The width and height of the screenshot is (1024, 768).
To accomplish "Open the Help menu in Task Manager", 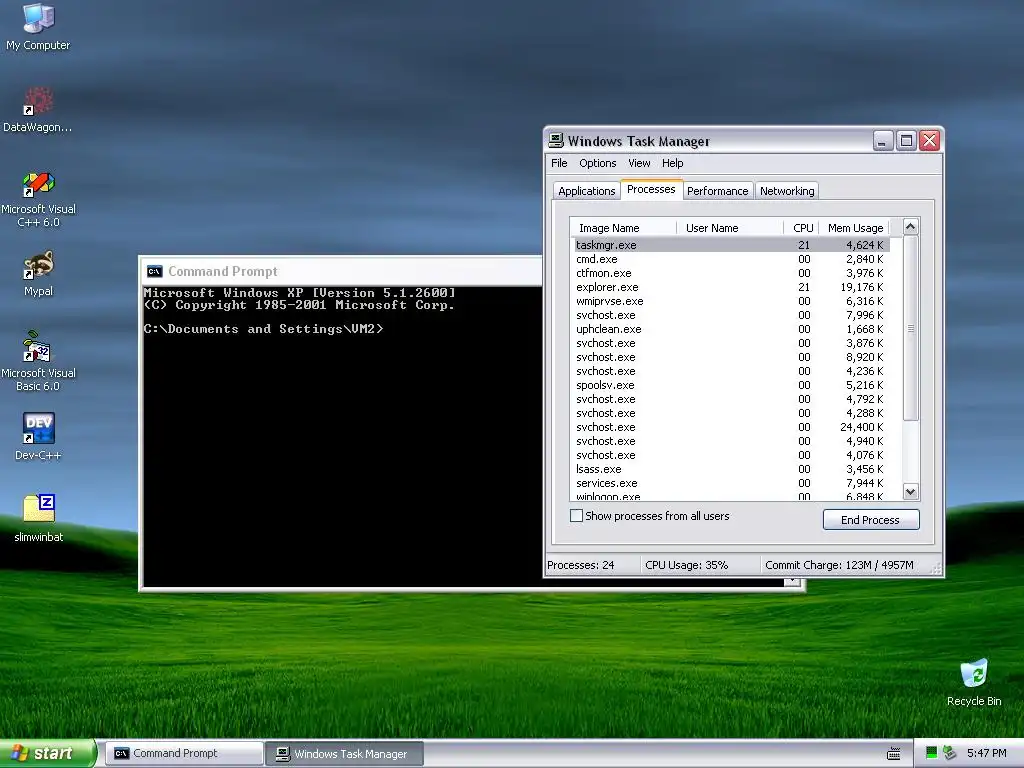I will click(673, 163).
